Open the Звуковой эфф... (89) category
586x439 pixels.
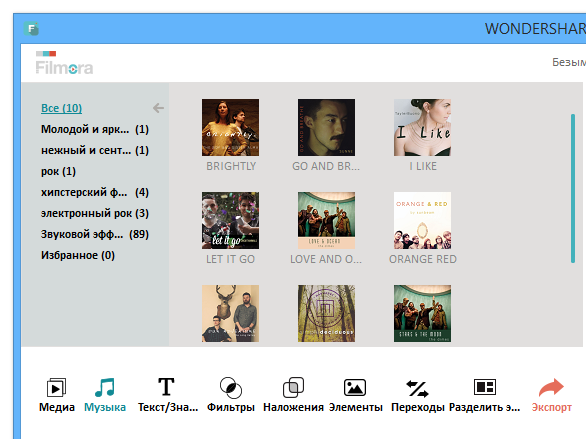coord(95,234)
